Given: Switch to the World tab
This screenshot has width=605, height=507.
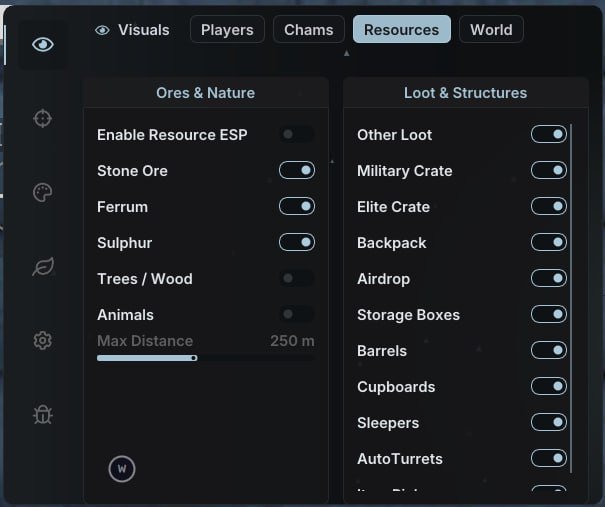Looking at the screenshot, I should (x=491, y=29).
